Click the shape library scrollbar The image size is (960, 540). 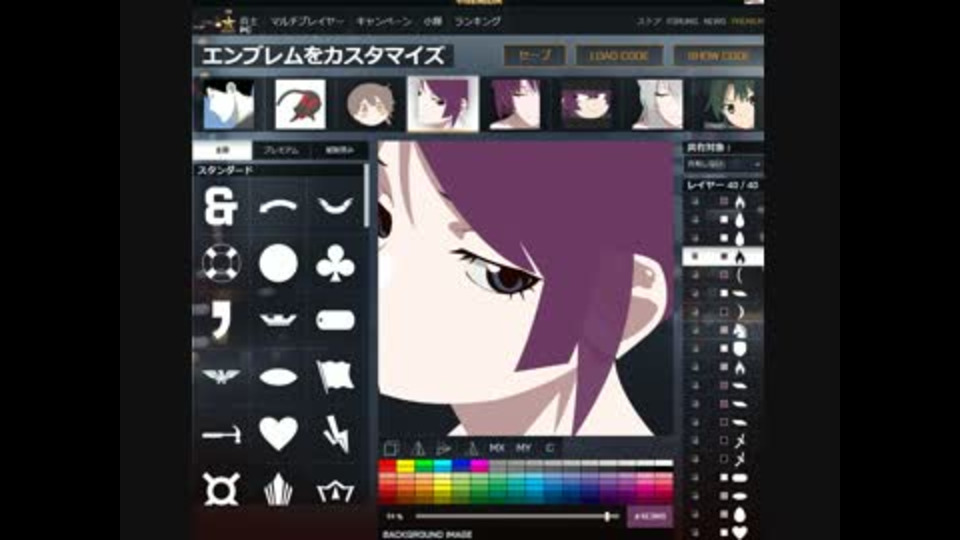click(367, 196)
